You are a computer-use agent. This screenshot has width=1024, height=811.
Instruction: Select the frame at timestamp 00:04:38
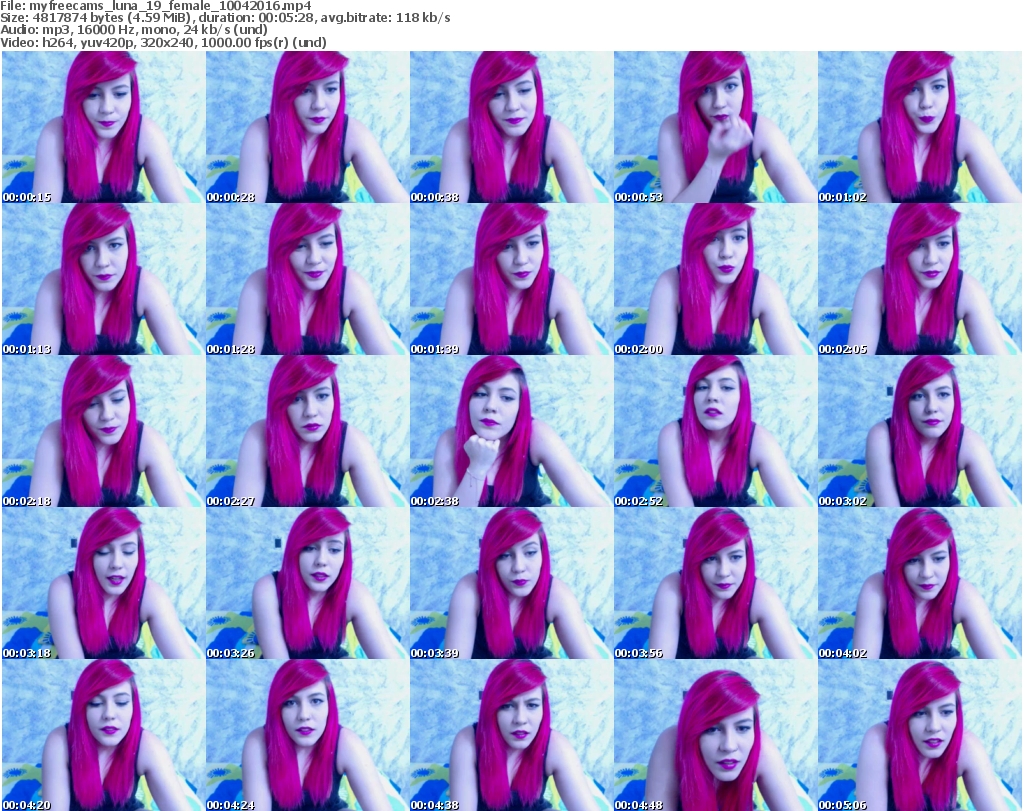511,735
